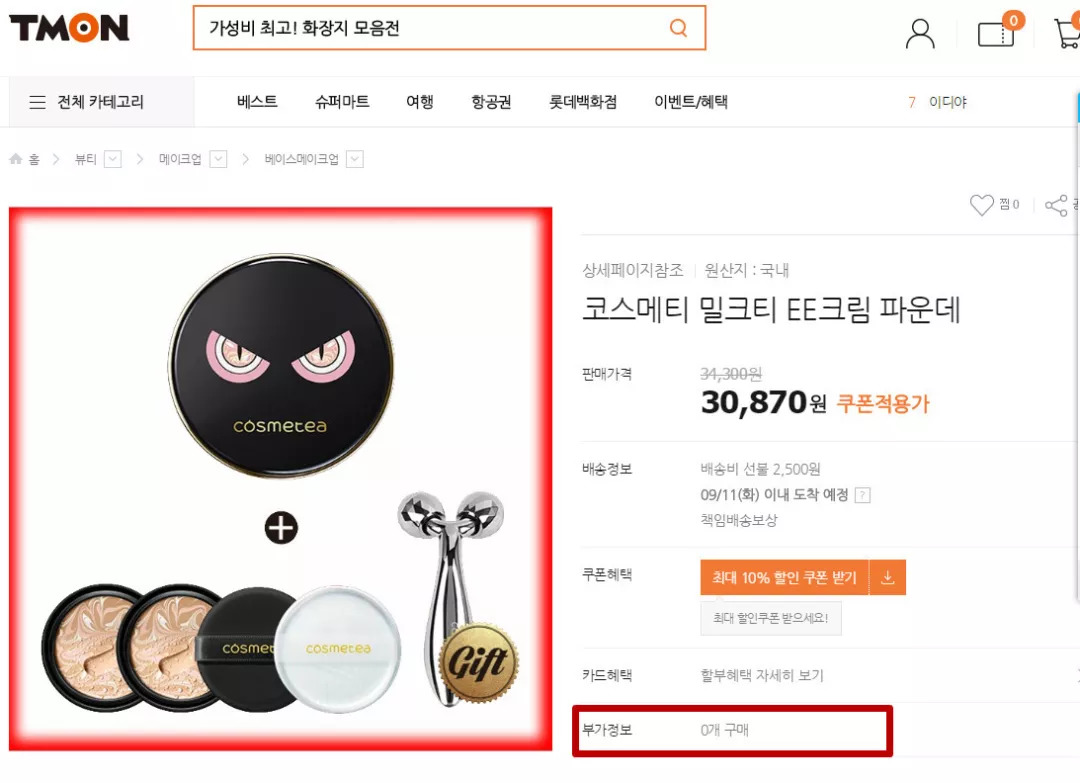
Task: Expand the 베이스메이크업 breadcrumb dropdown
Action: [x=355, y=158]
